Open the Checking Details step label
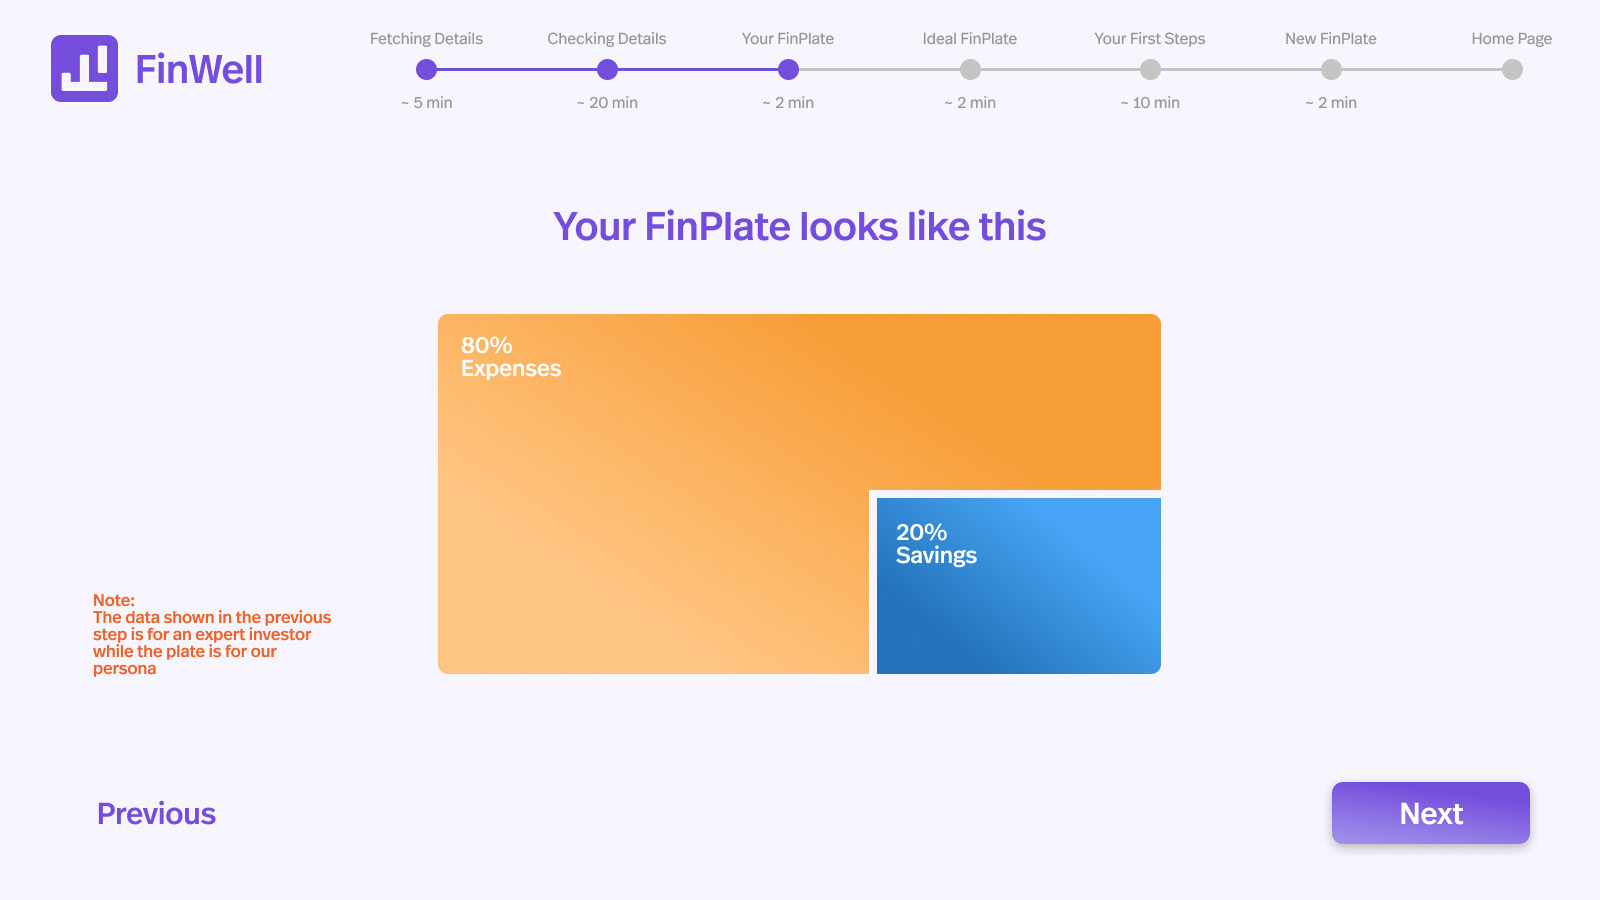This screenshot has height=900, width=1600. (x=606, y=39)
